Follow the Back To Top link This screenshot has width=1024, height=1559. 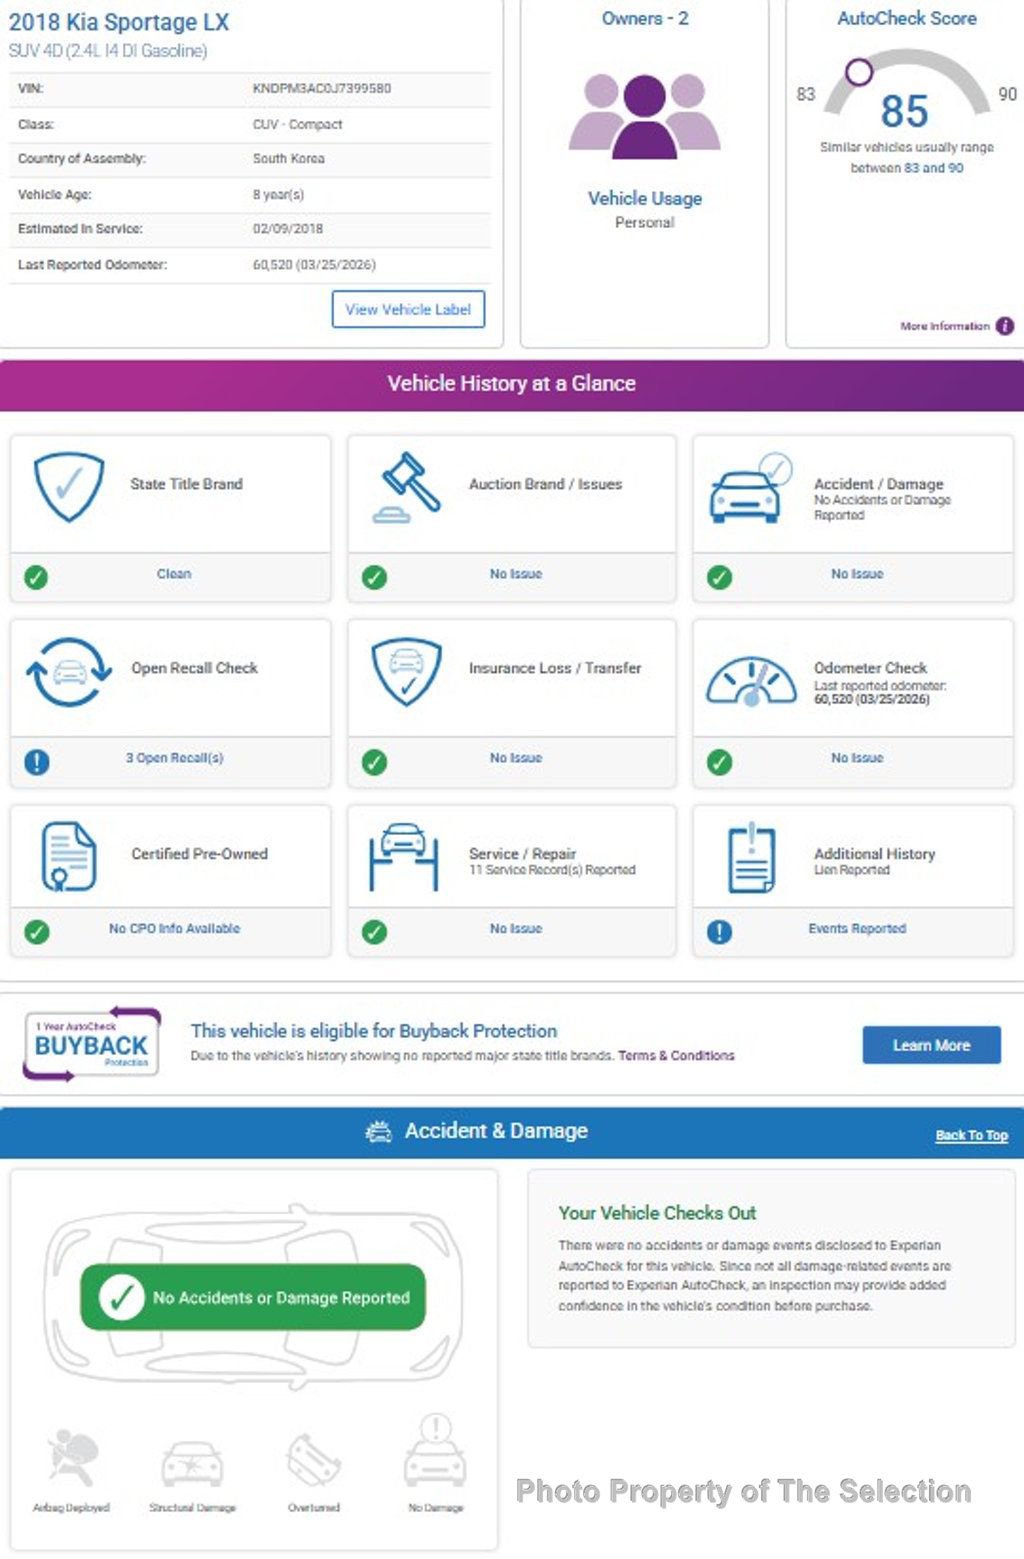[x=971, y=1135]
